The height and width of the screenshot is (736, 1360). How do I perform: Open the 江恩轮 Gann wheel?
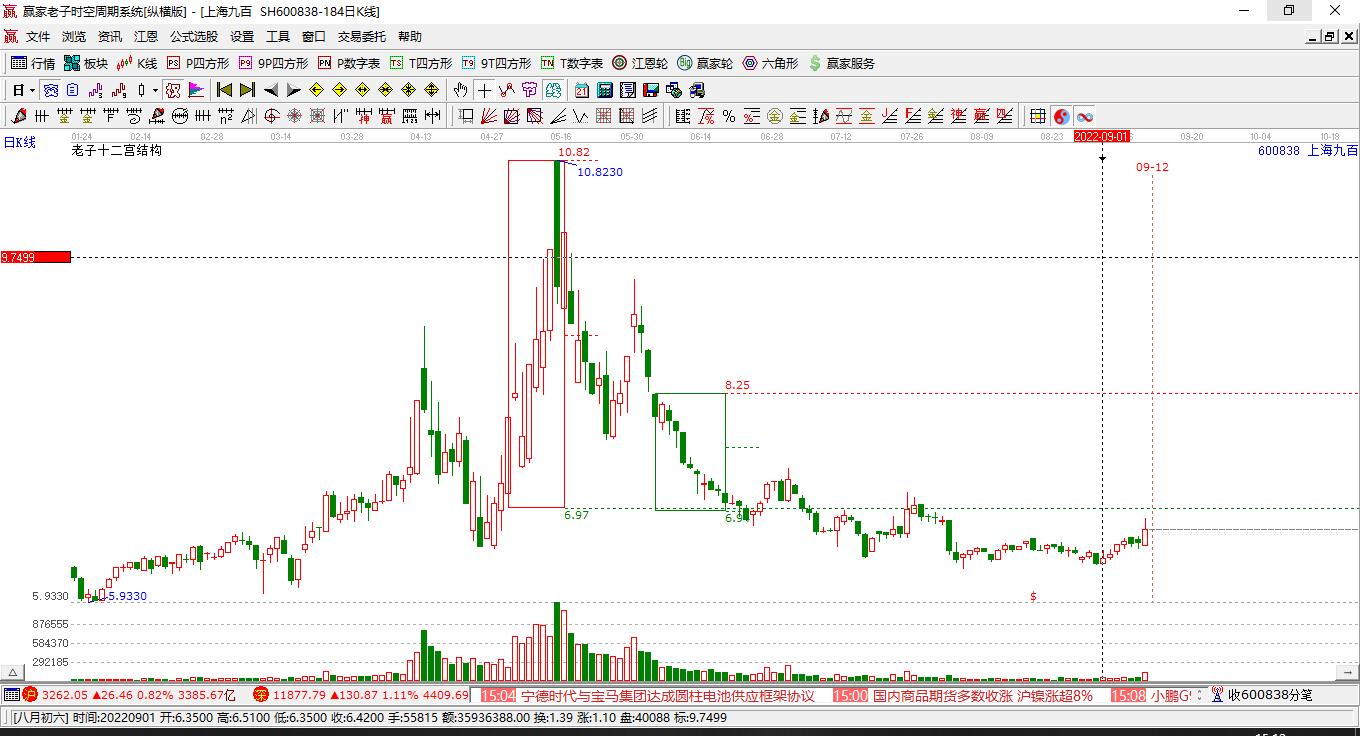[640, 63]
